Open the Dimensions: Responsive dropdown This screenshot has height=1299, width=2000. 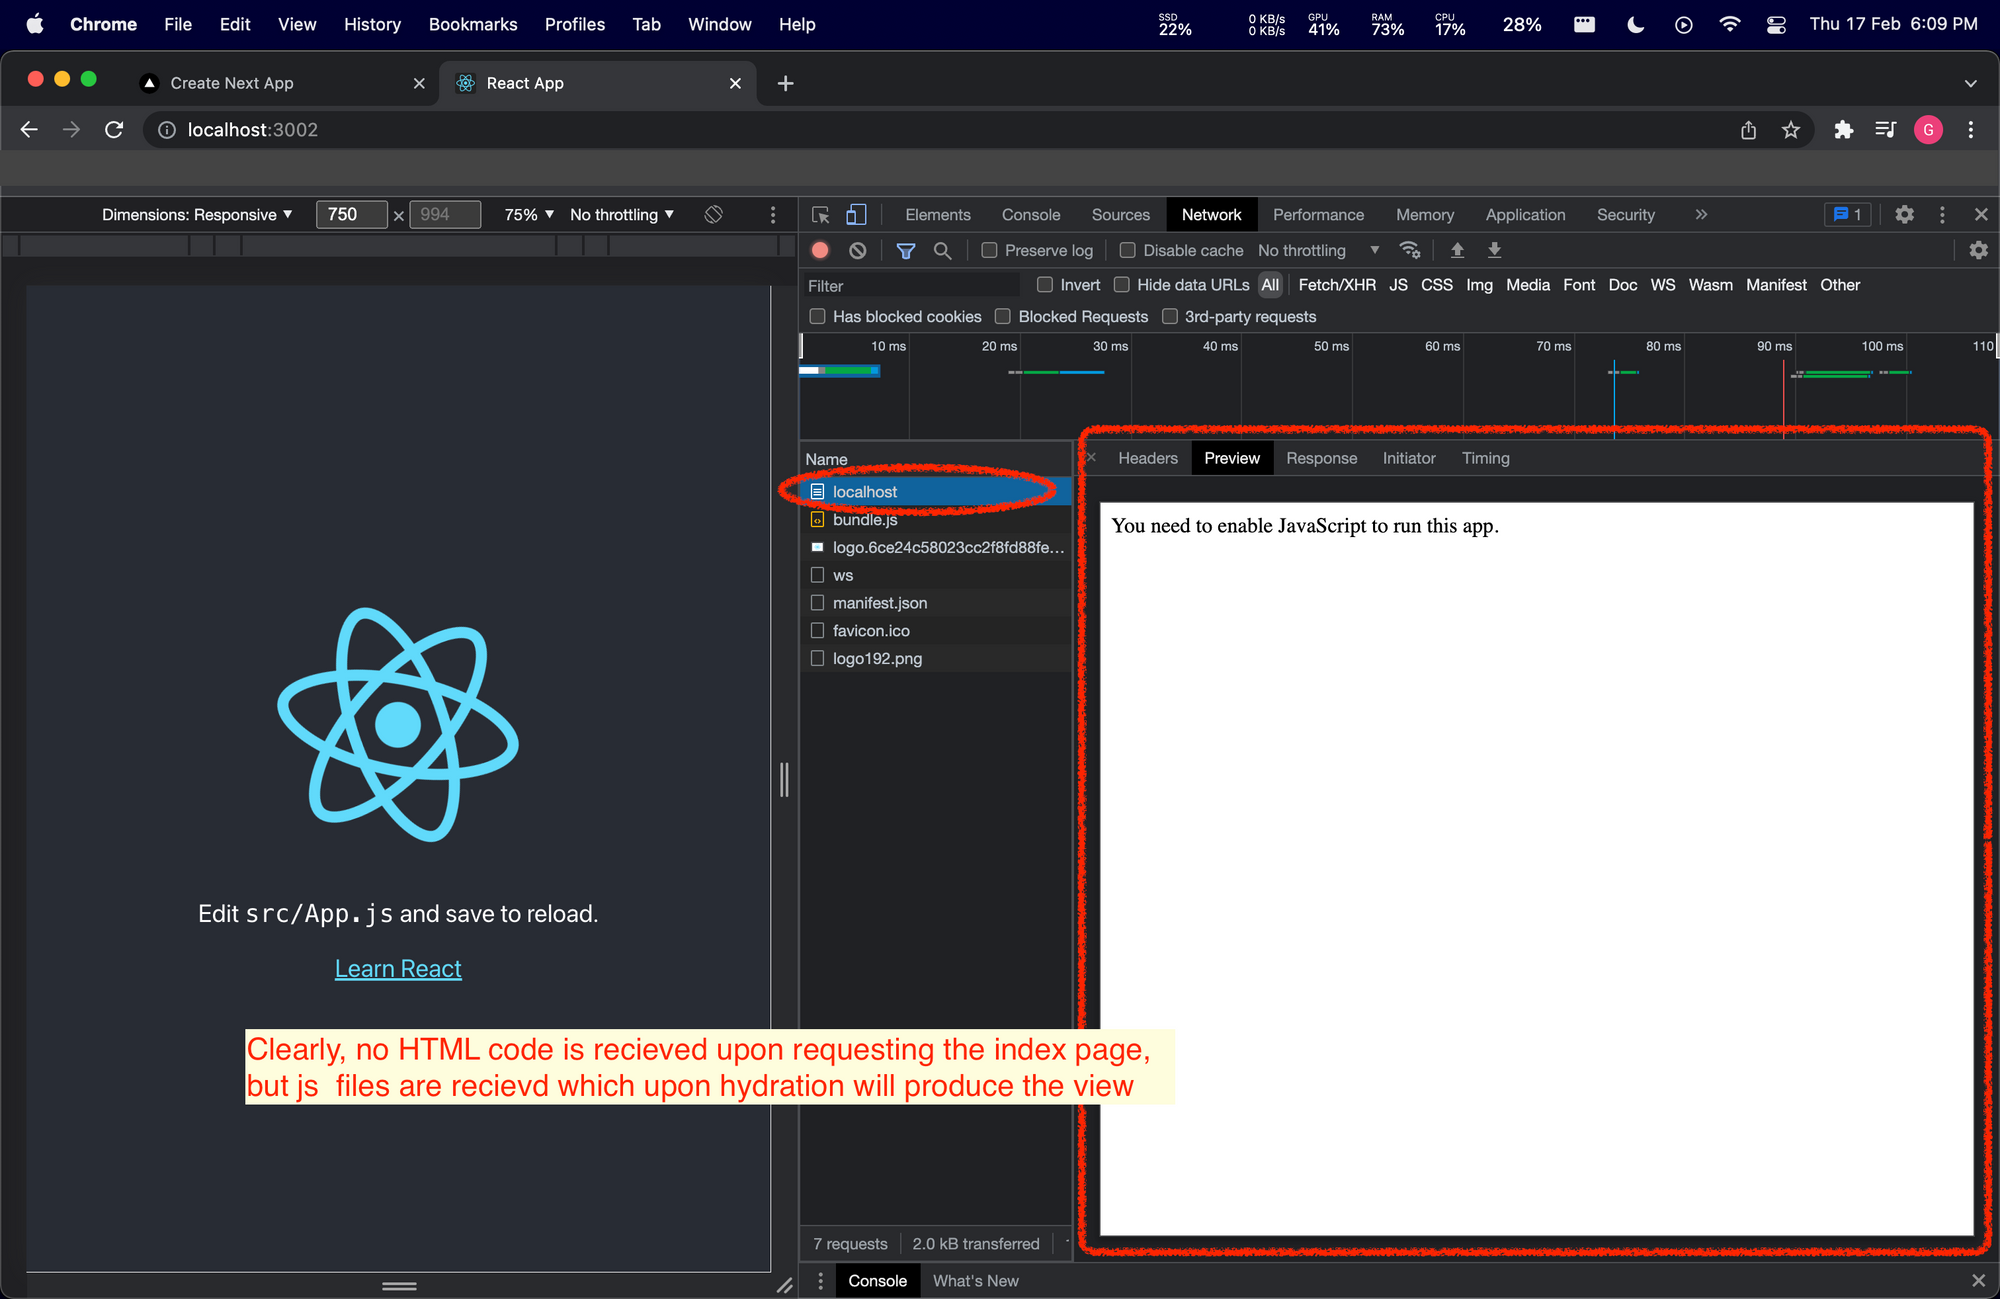tap(197, 215)
